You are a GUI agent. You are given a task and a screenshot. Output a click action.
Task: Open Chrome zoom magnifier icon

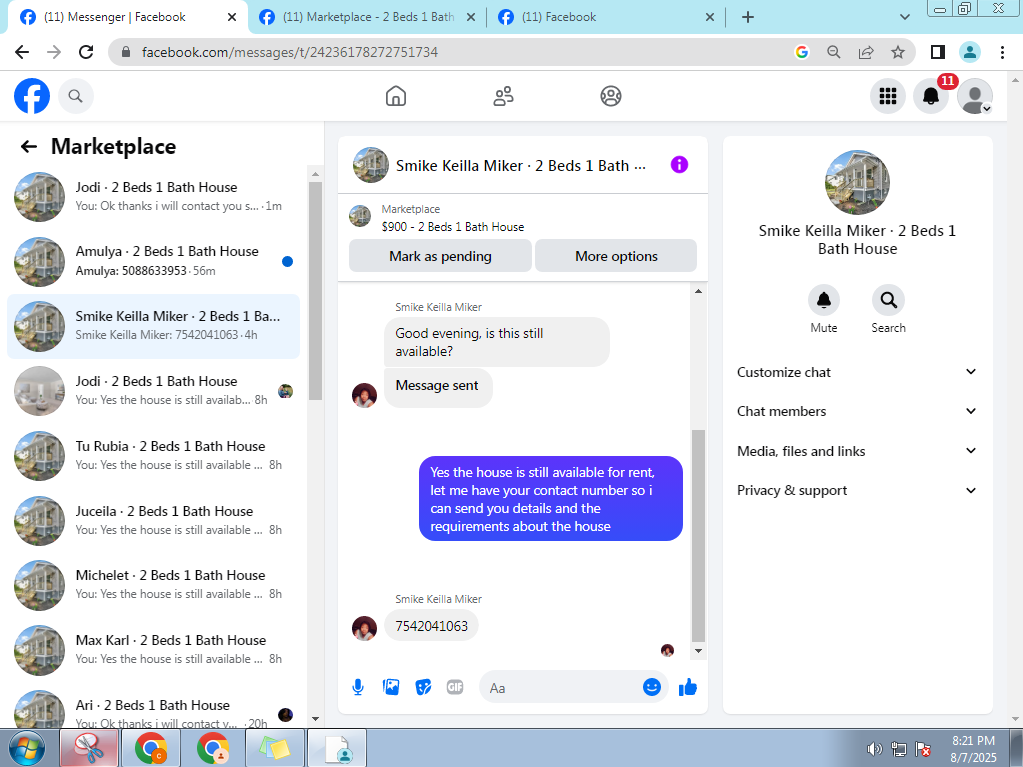pos(834,52)
